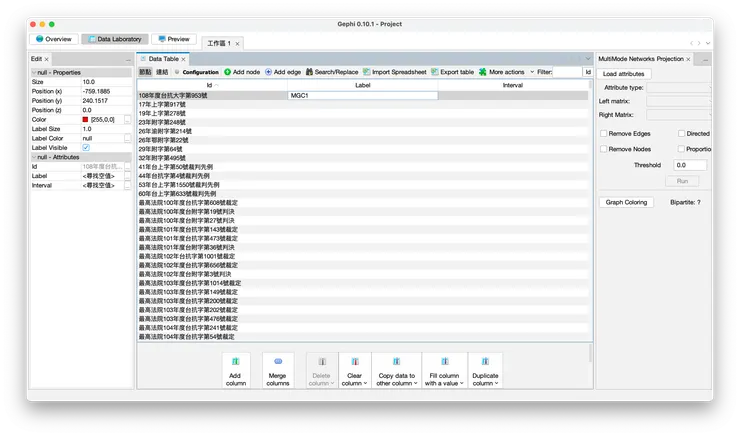Go to previous workspace arrow
The width and height of the screenshot is (740, 436).
click(691, 43)
